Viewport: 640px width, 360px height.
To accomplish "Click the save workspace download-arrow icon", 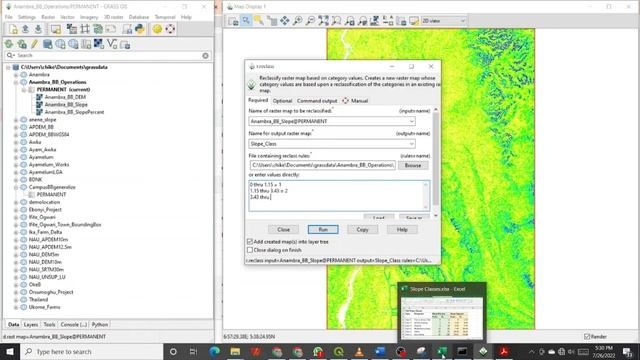I will [x=38, y=29].
